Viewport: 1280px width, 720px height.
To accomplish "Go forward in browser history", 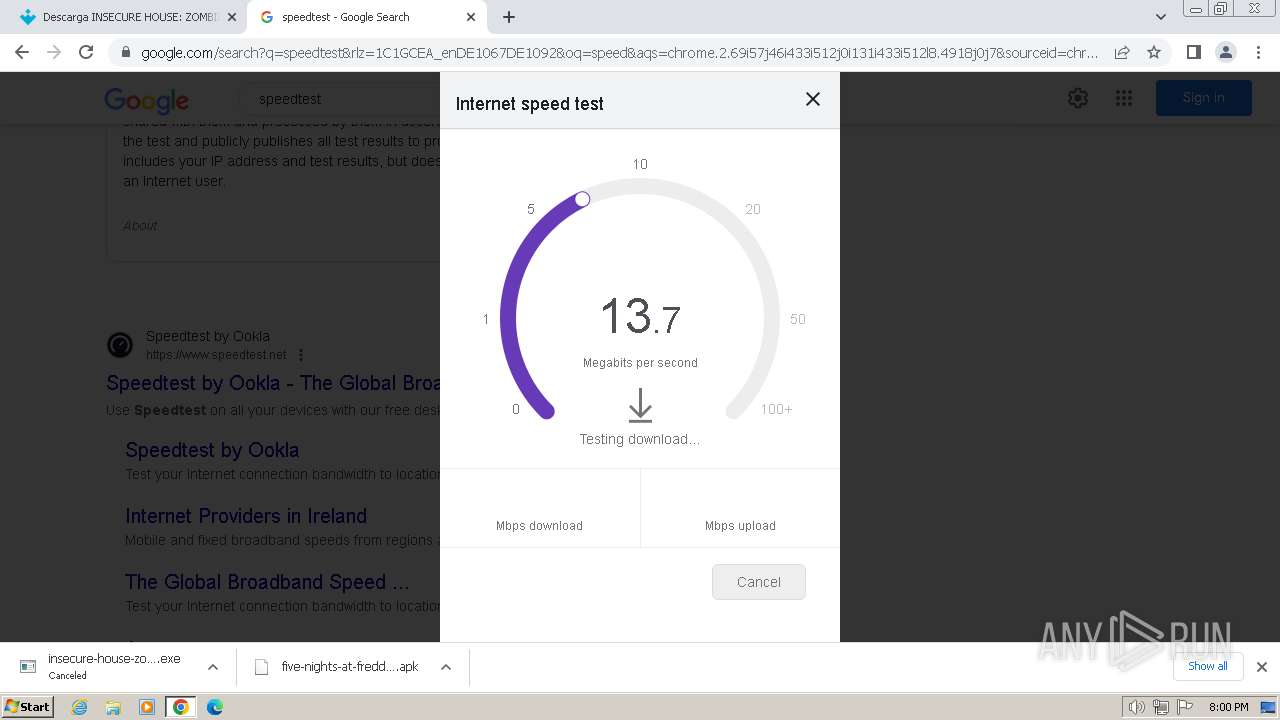I will point(54,52).
